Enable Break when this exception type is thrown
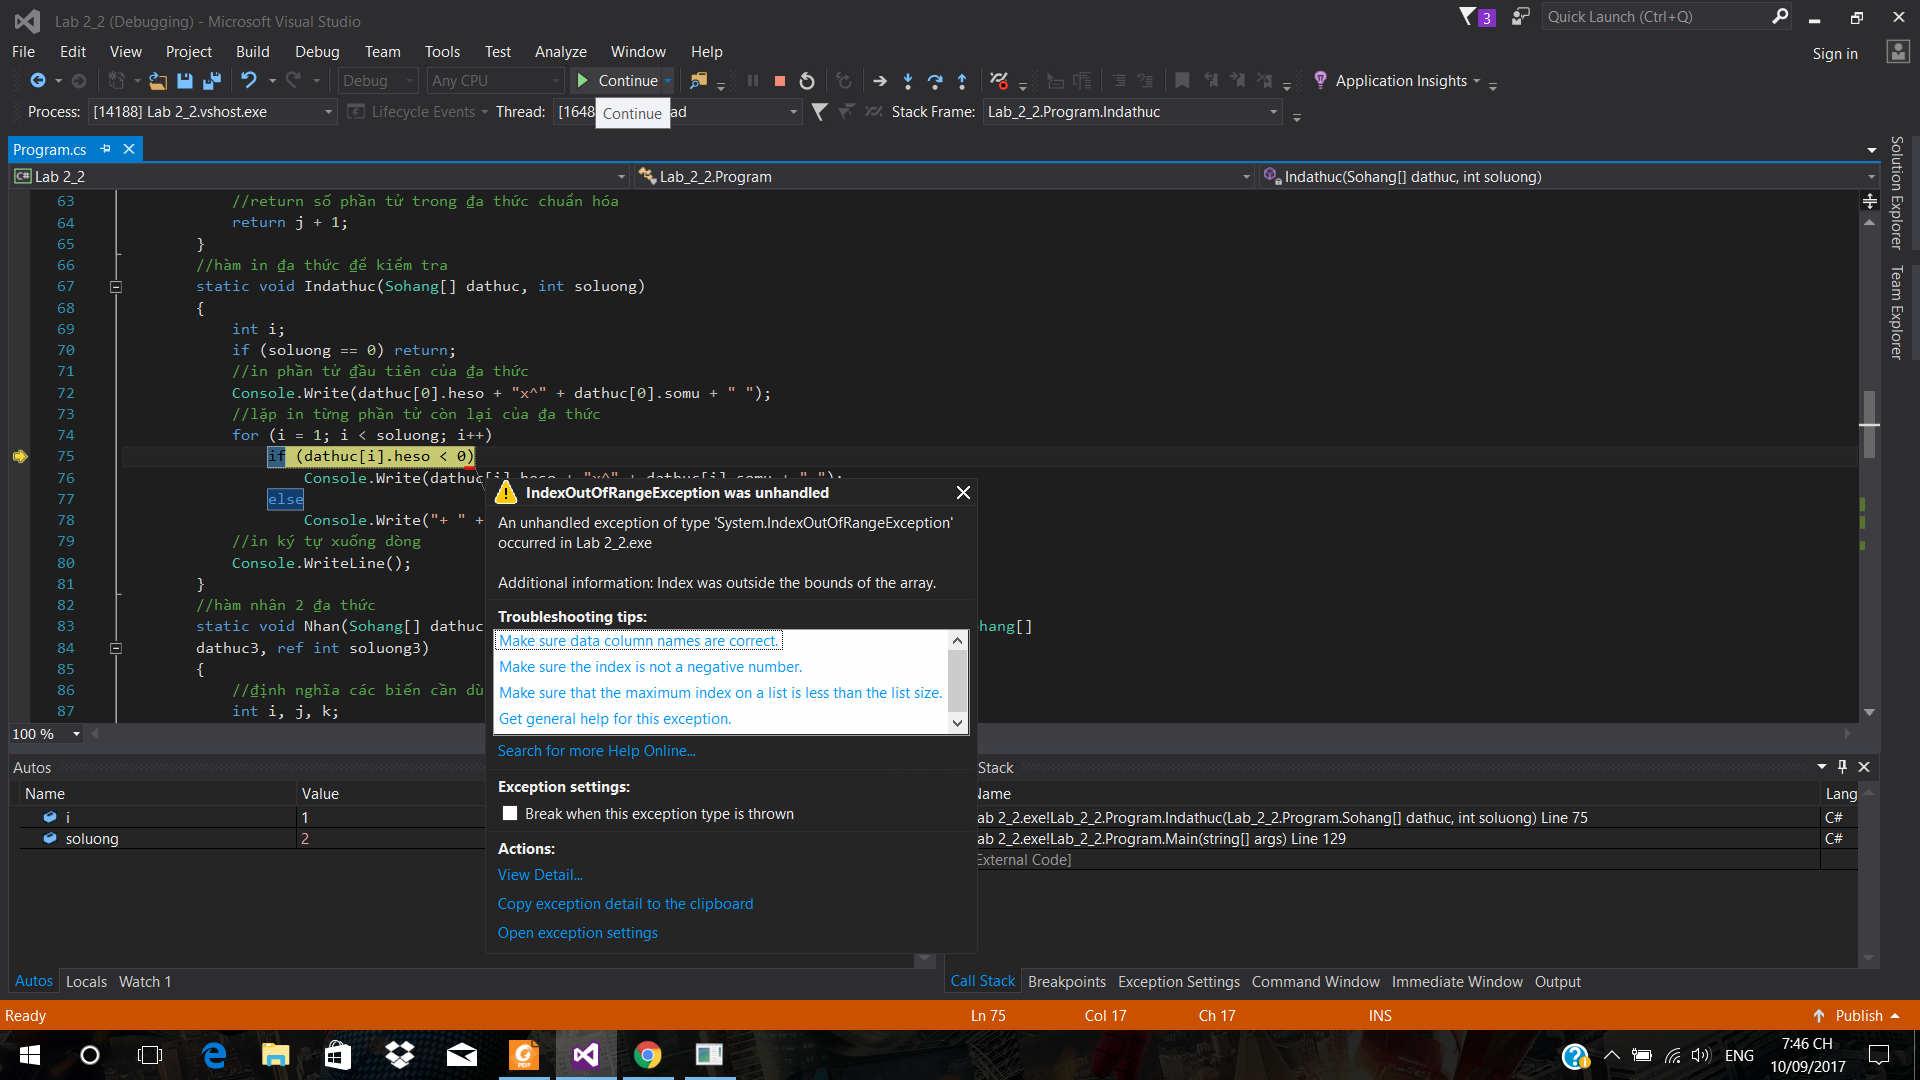Image resolution: width=1920 pixels, height=1080 pixels. [x=511, y=814]
